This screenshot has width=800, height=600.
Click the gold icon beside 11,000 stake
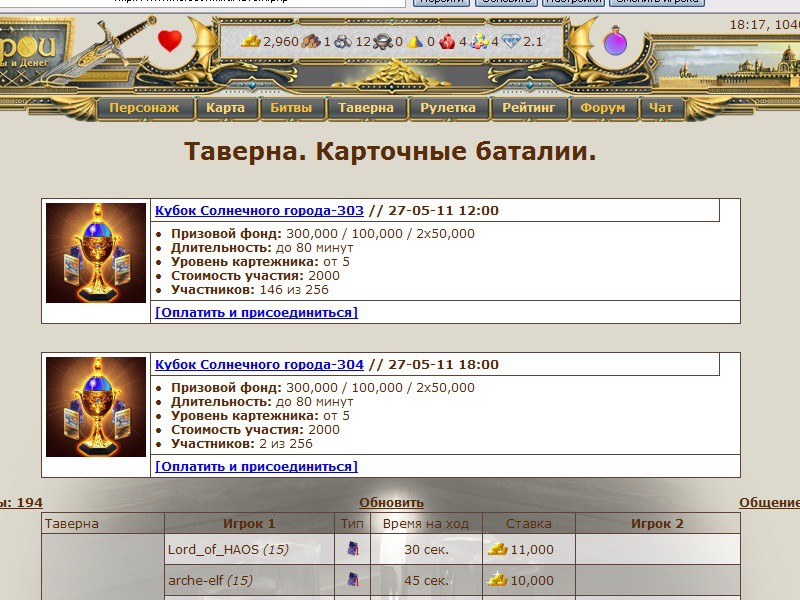point(497,549)
